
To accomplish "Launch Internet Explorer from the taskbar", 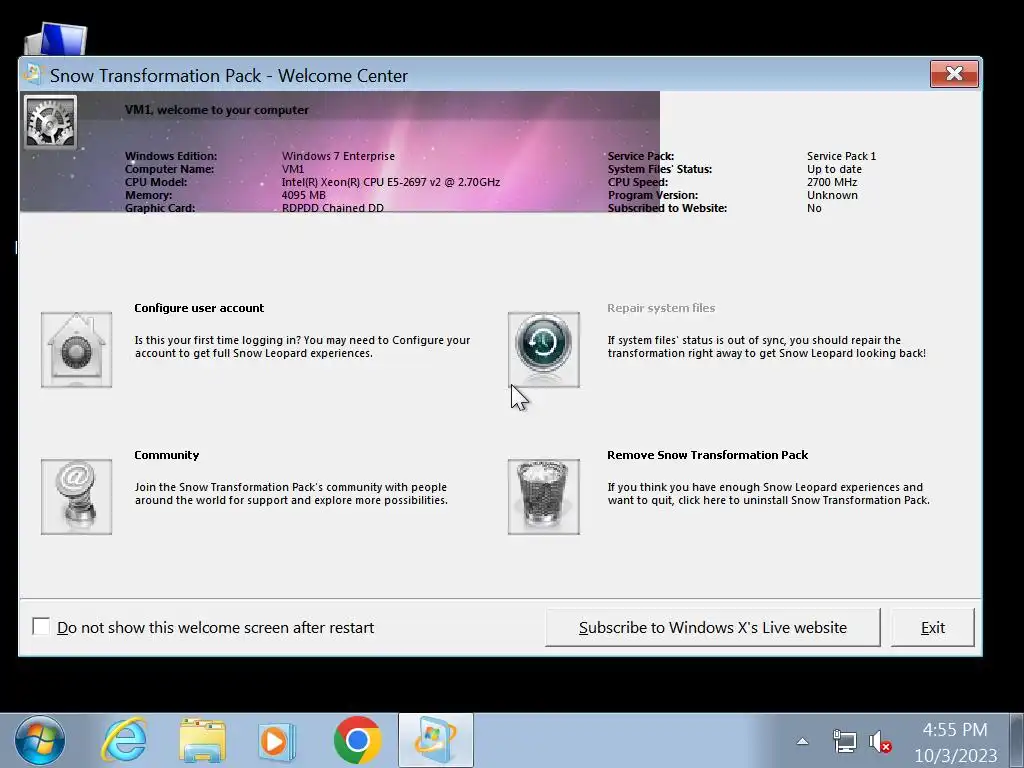I will tap(124, 741).
